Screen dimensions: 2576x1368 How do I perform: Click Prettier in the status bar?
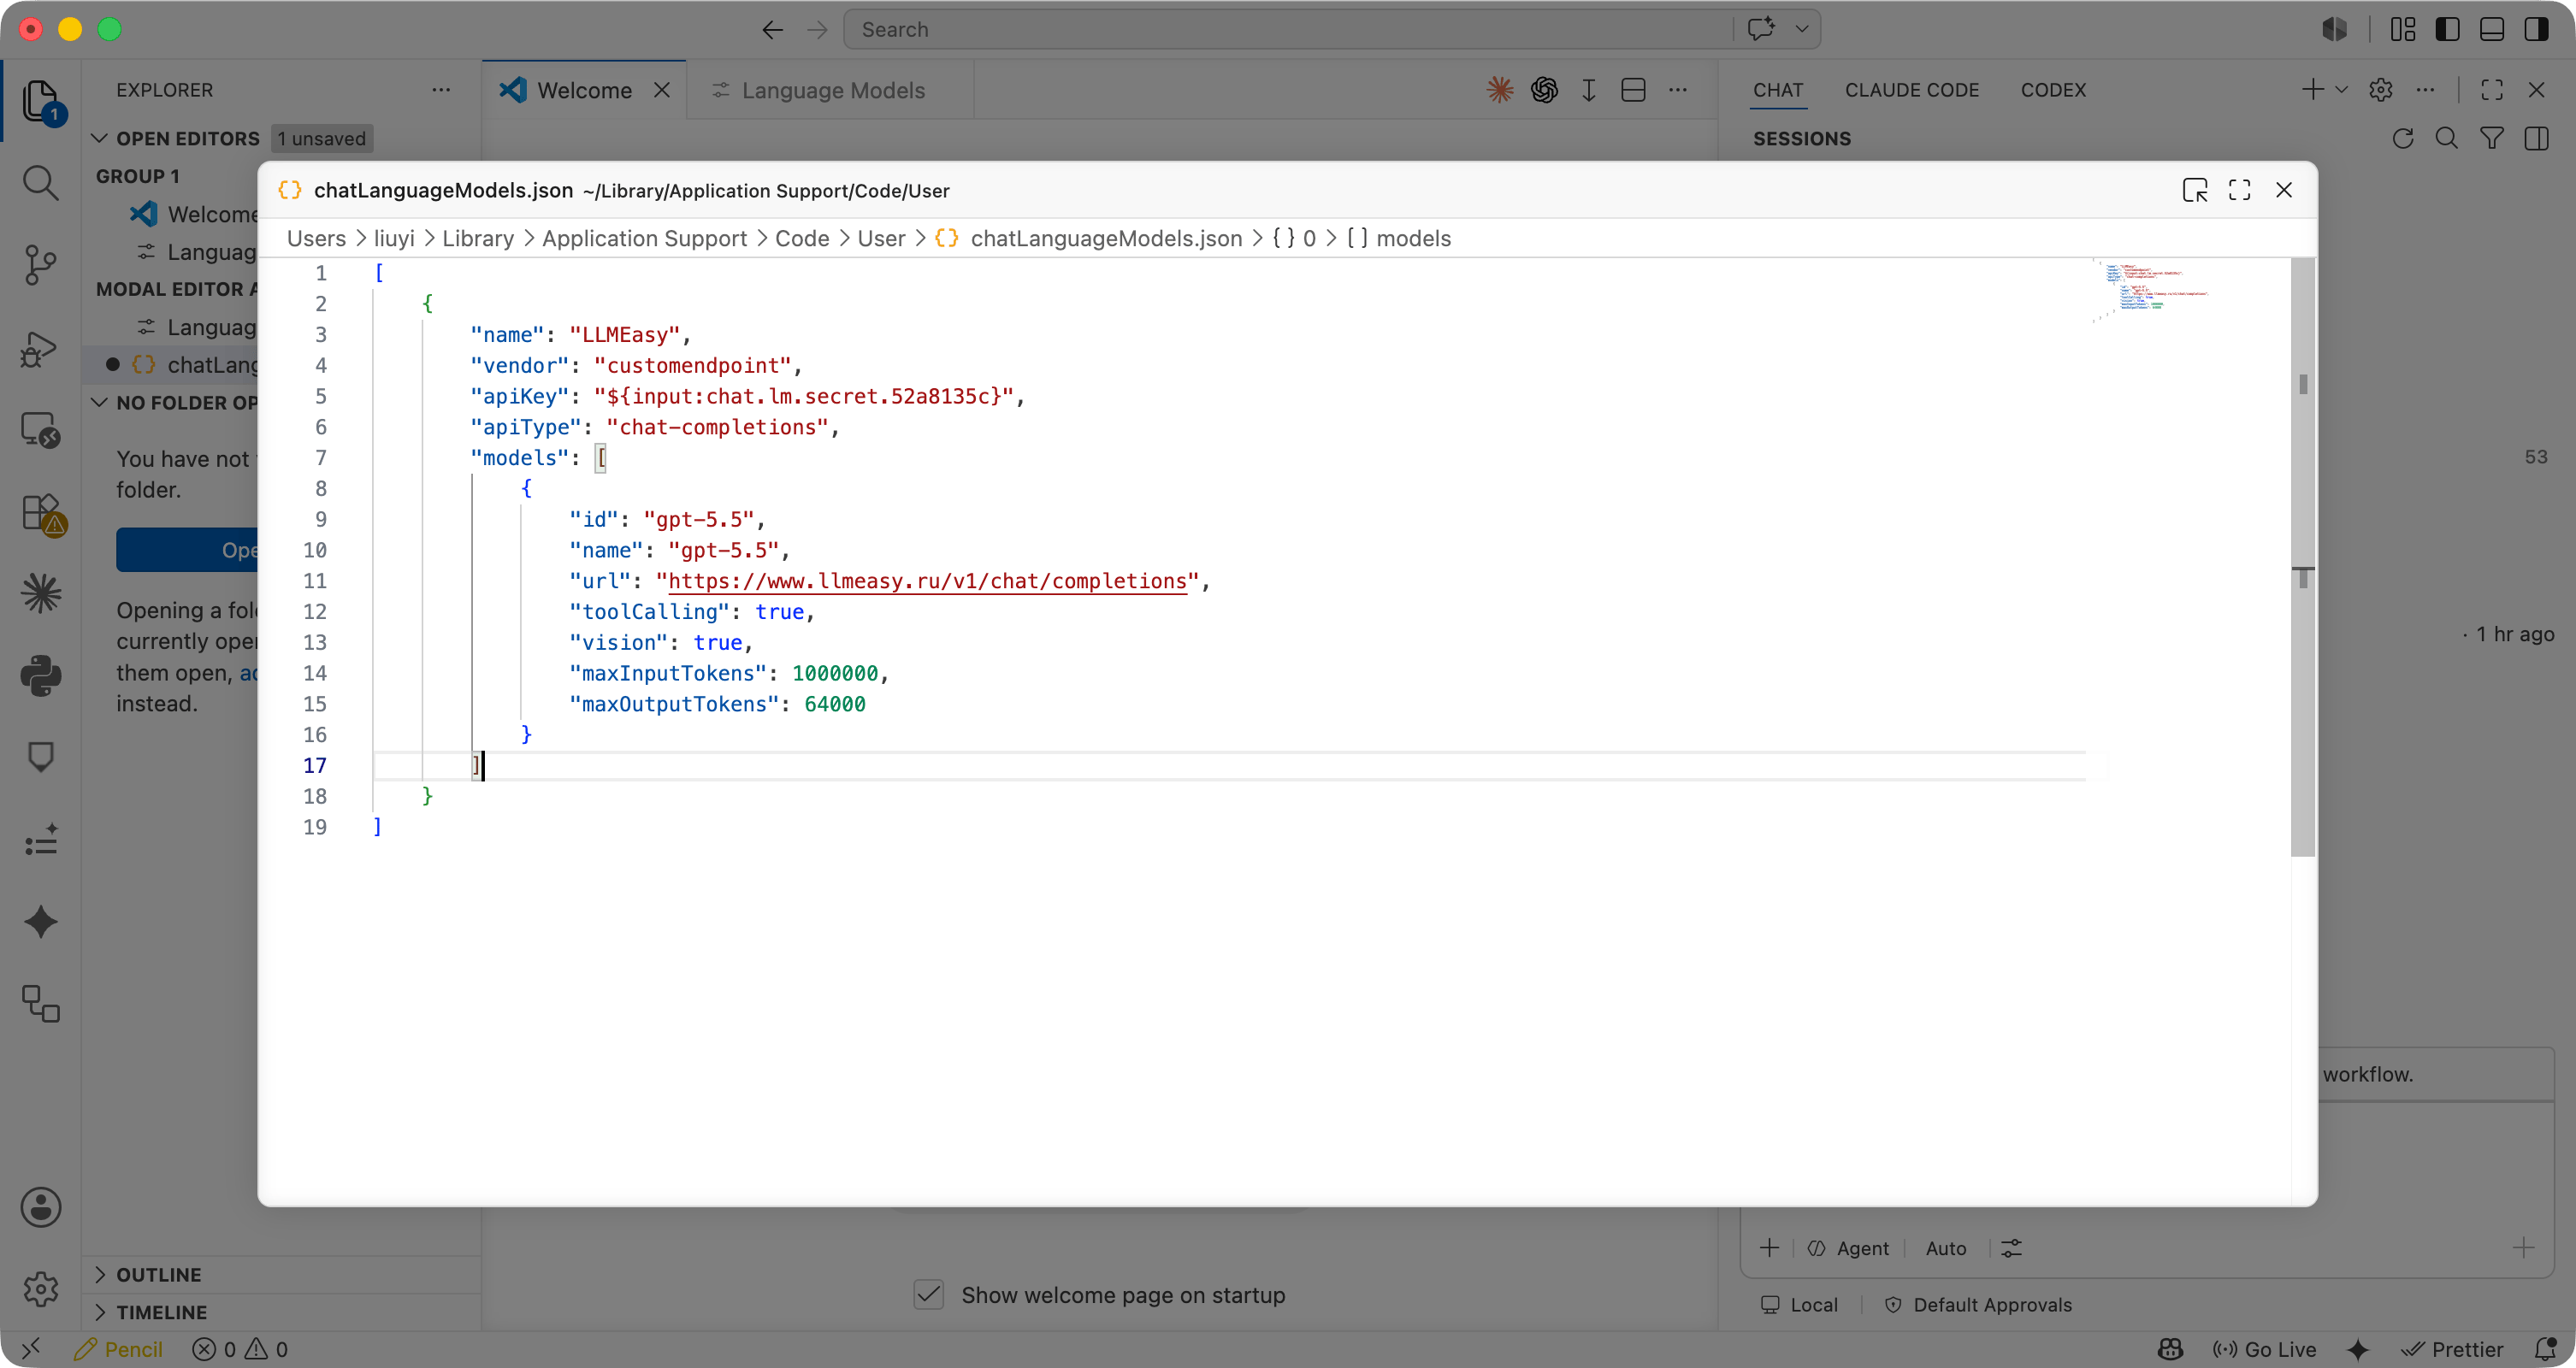click(x=2454, y=1349)
